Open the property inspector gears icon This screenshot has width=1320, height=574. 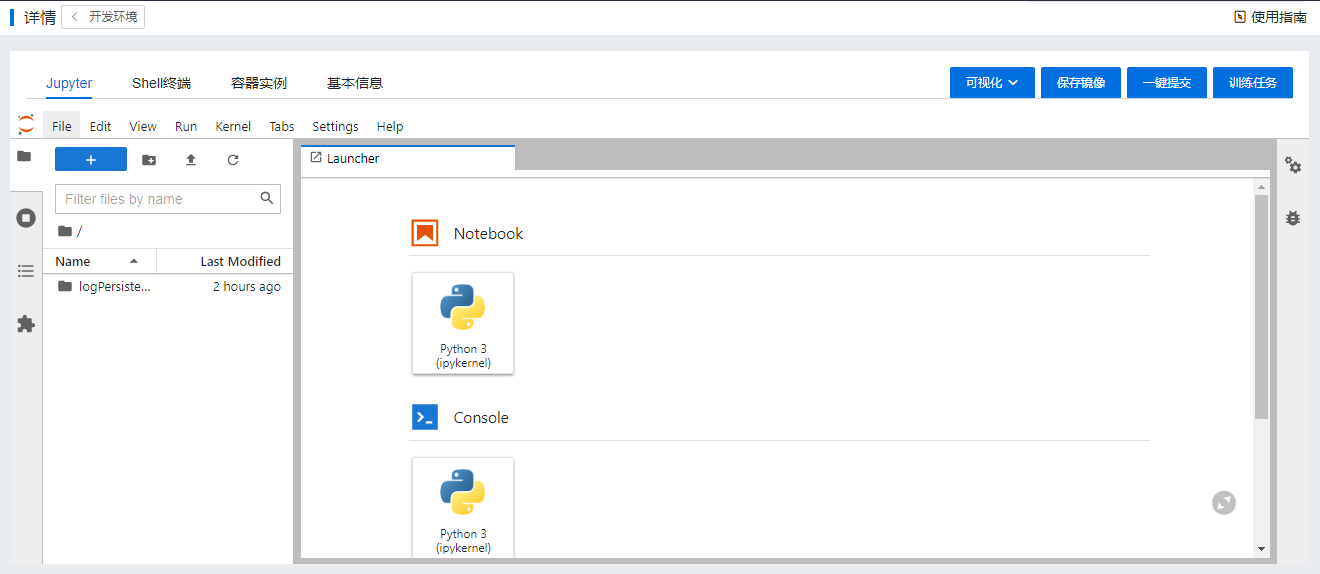pyautogui.click(x=1293, y=165)
